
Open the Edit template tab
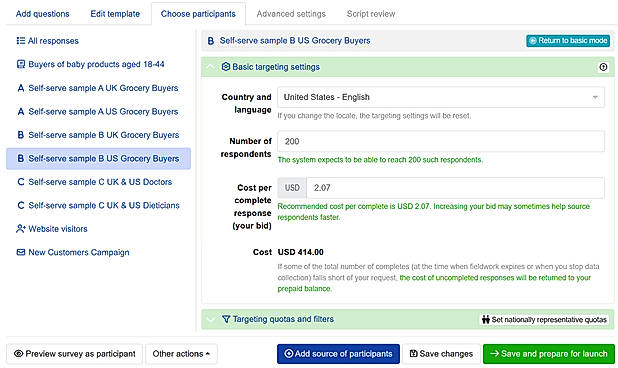pos(115,14)
